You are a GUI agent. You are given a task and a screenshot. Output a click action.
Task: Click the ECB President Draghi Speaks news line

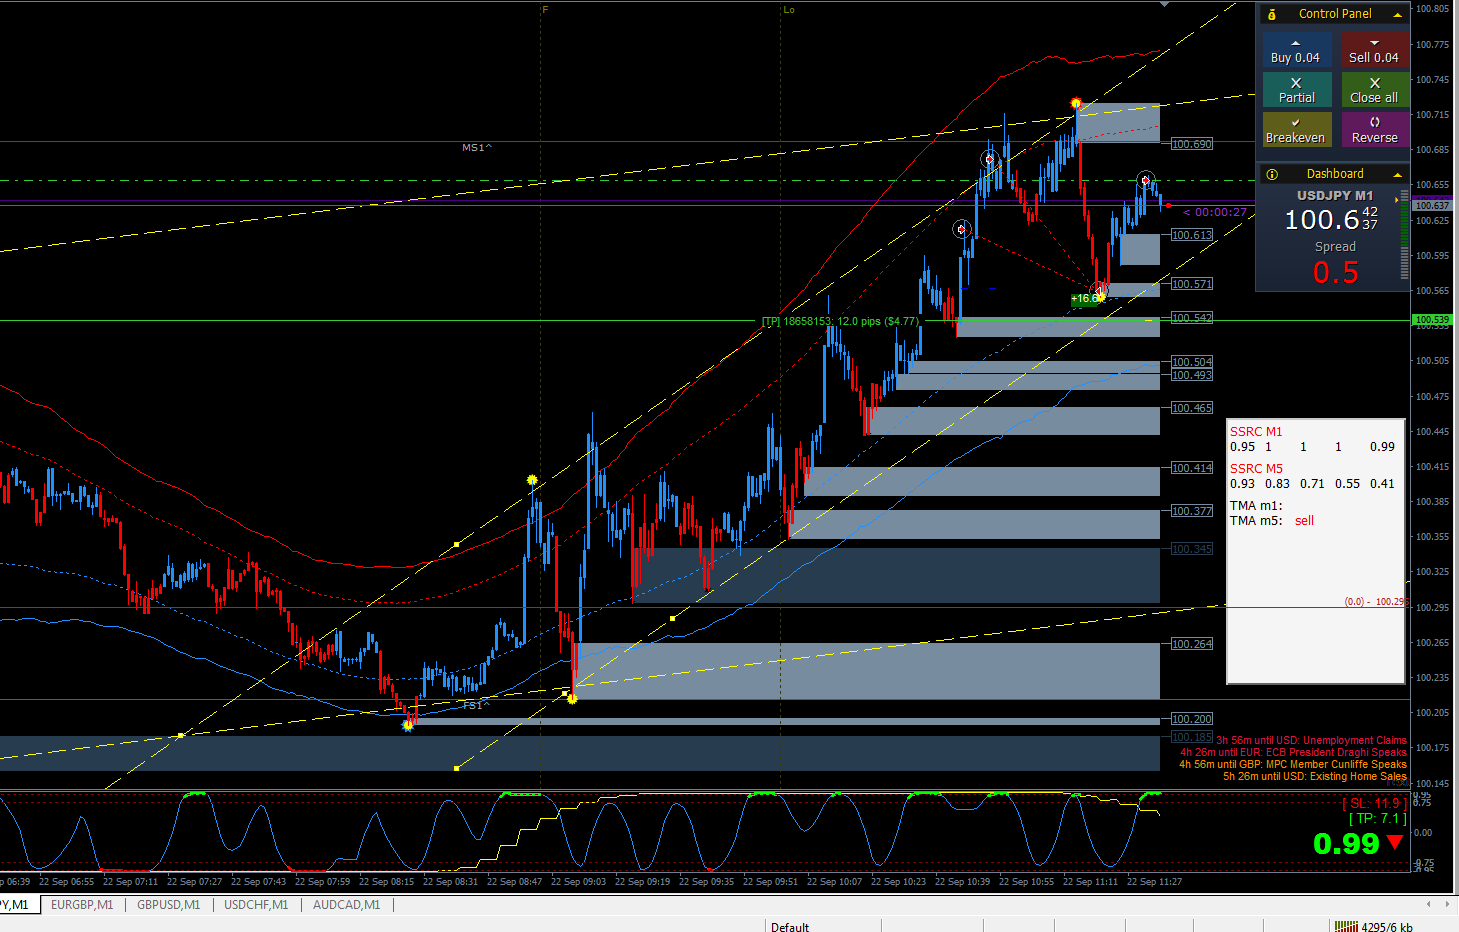tap(1293, 753)
